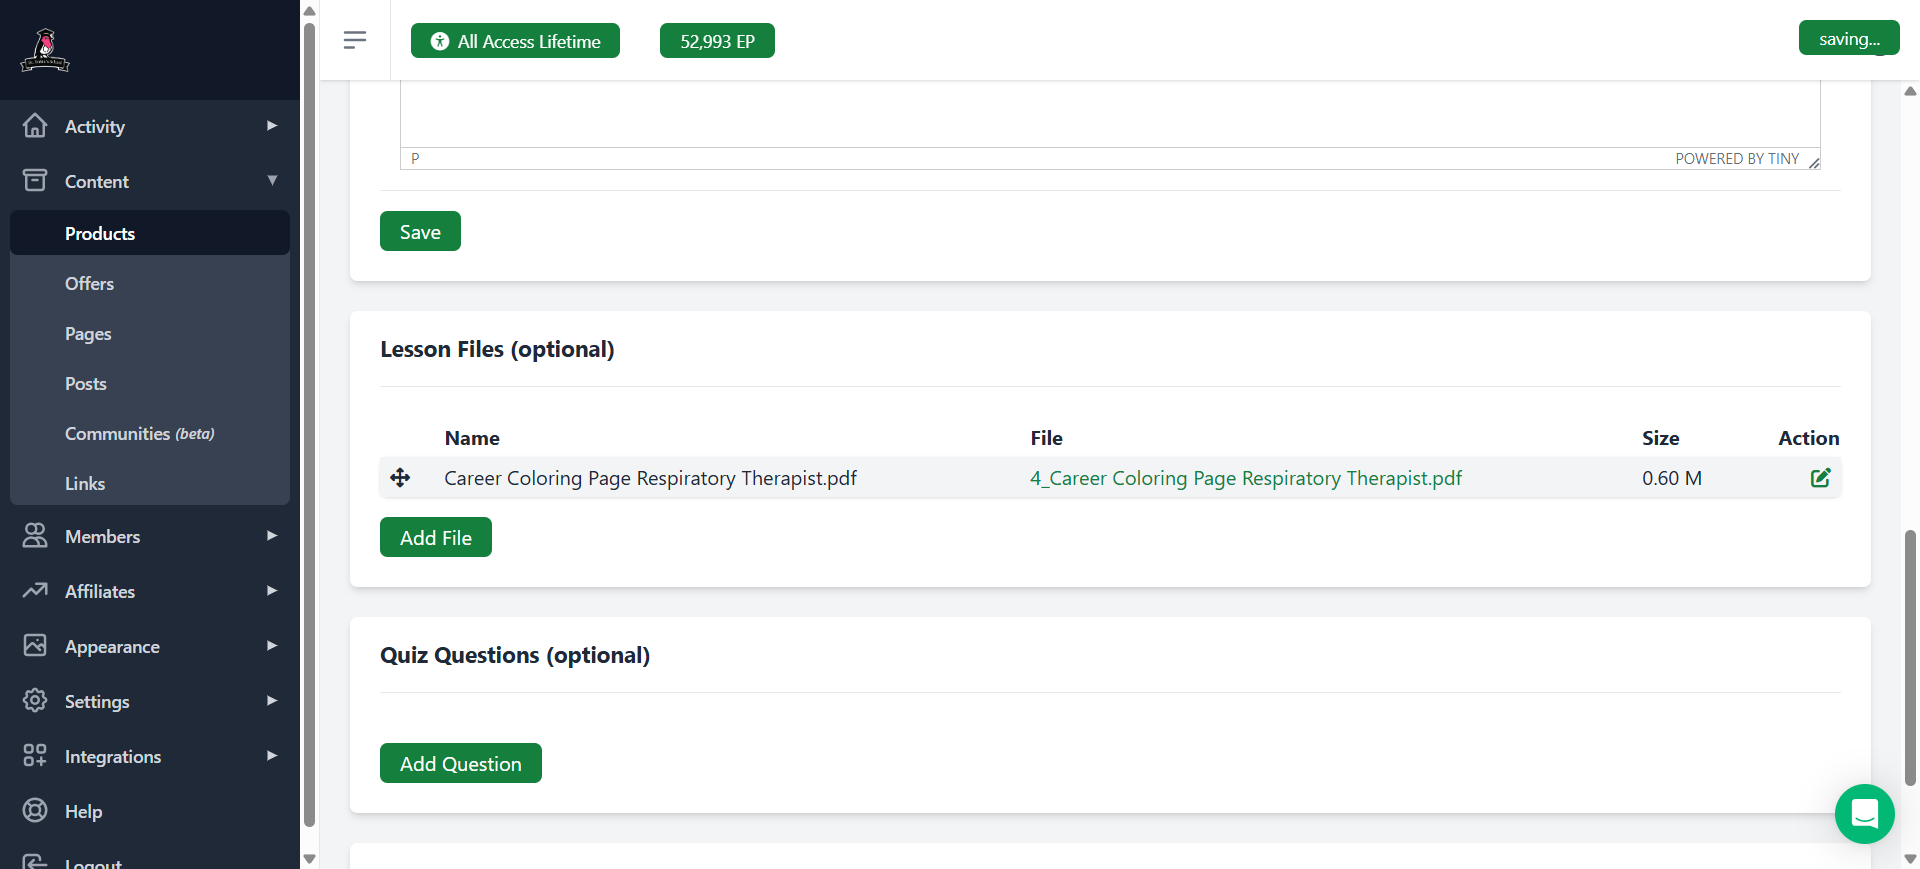Click the Settings gear icon
The image size is (1920, 869).
(35, 700)
